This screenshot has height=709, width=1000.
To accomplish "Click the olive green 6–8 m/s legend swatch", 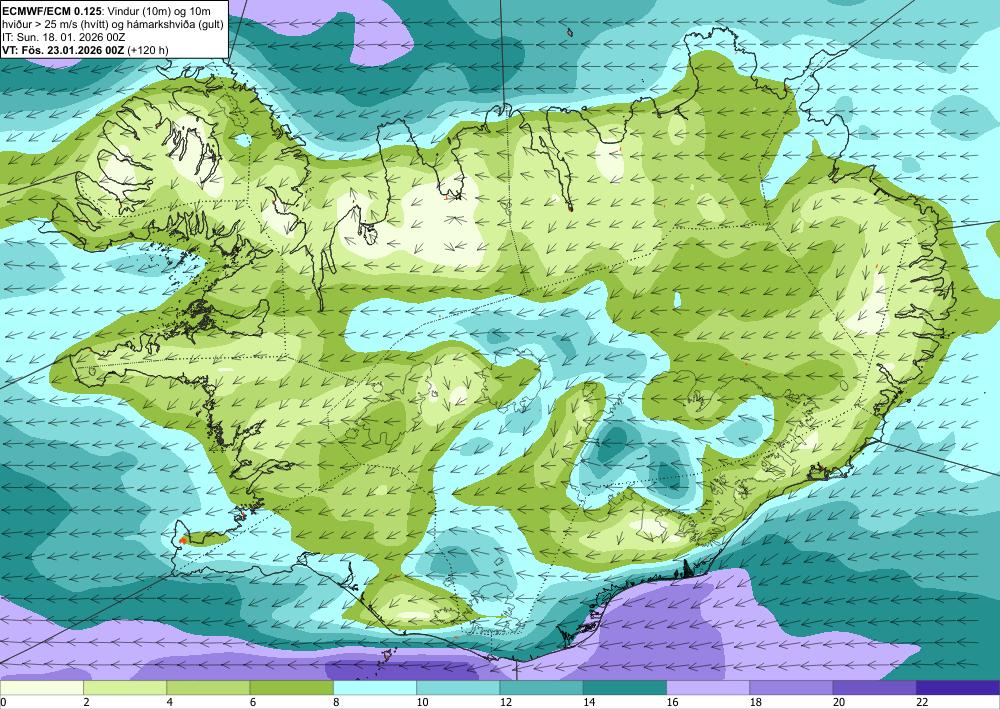I will (x=291, y=687).
